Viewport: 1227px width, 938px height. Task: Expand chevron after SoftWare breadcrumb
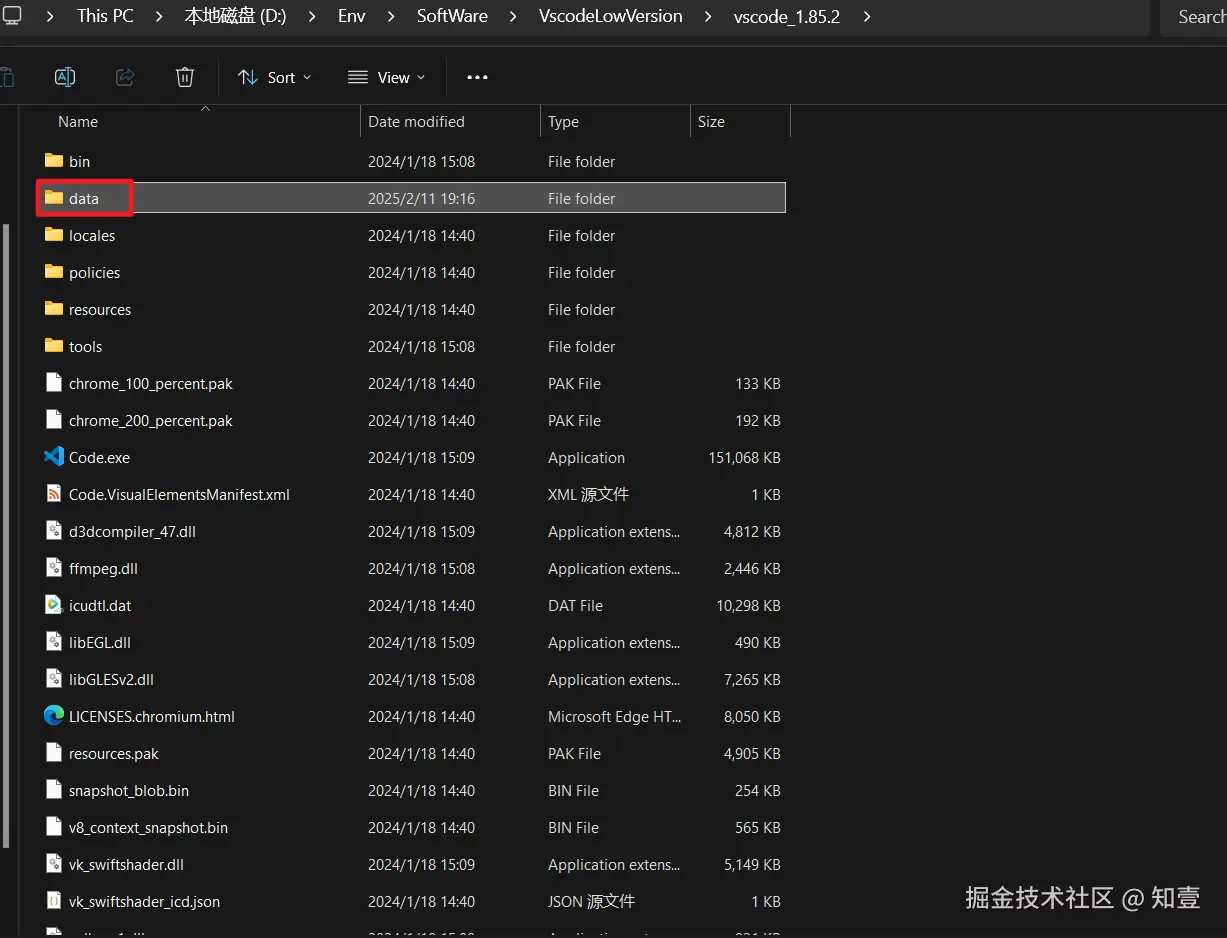click(513, 16)
